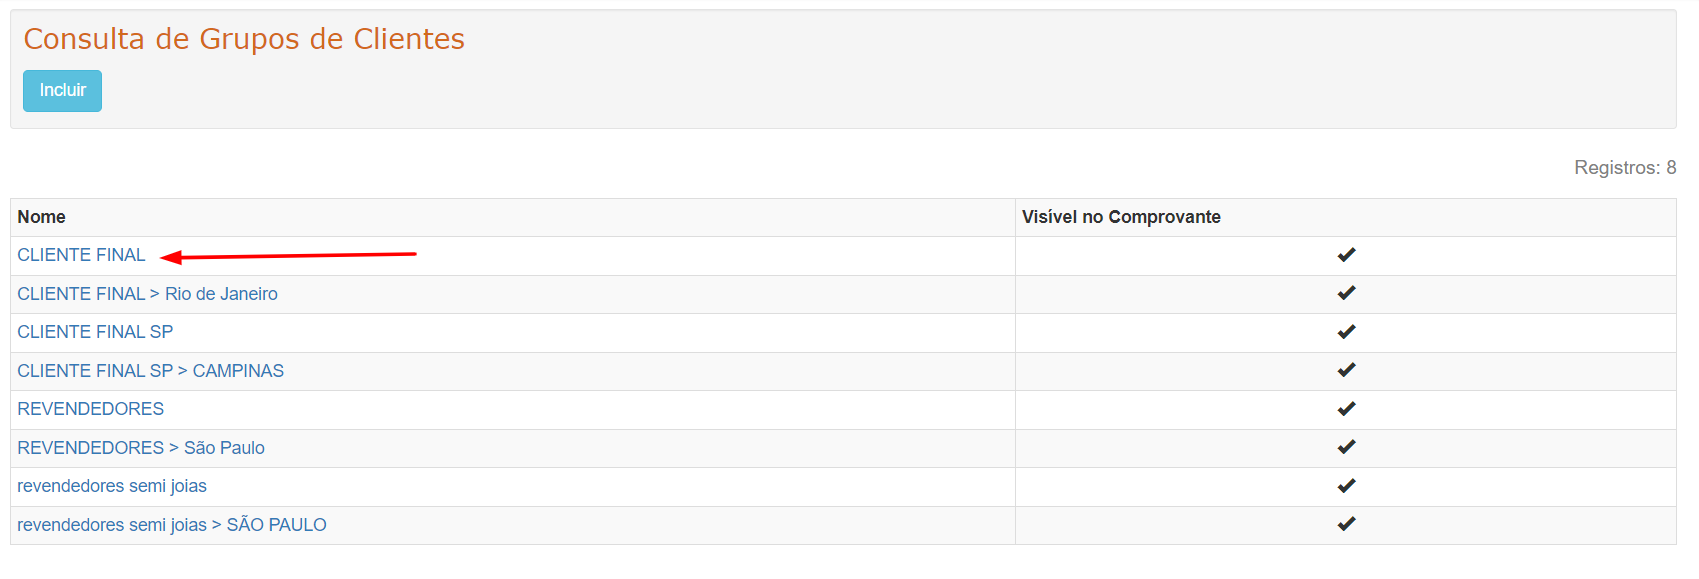Click checkmark icon in REVENDEDORES row
The width and height of the screenshot is (1699, 579).
point(1346,409)
